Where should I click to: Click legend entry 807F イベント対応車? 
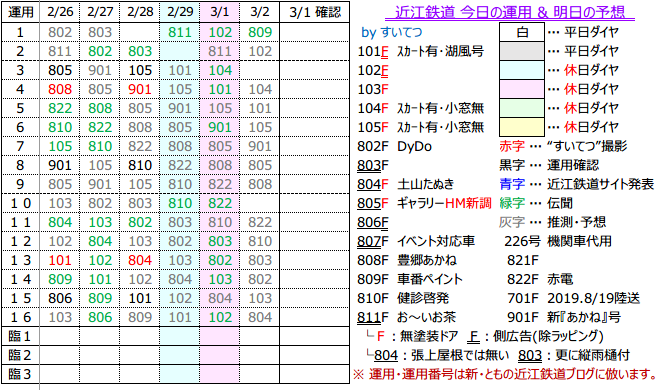point(416,241)
